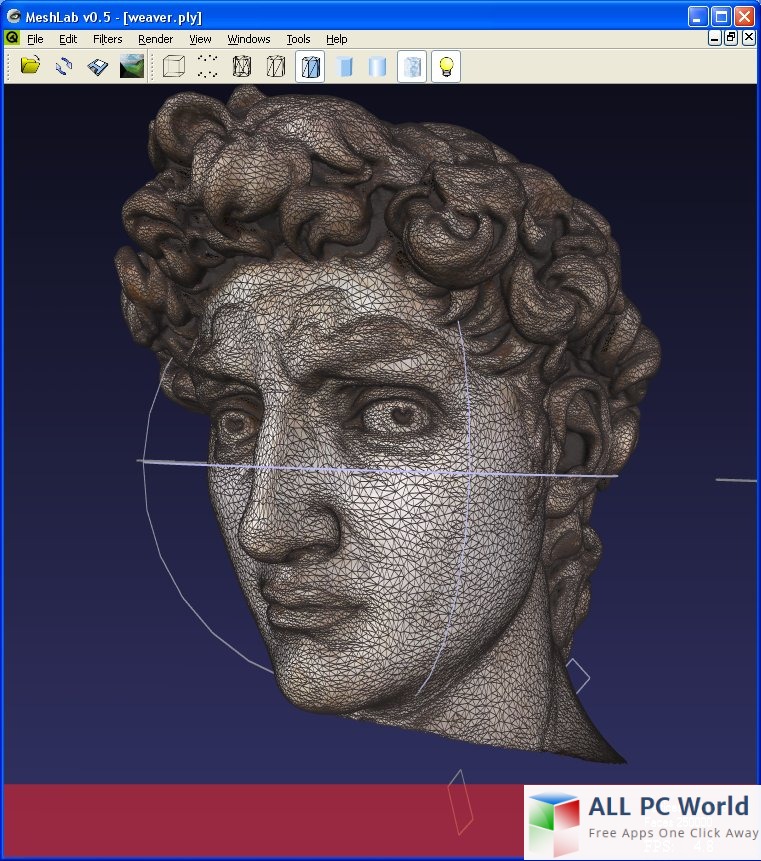Screen dimensions: 761x861
Task: Minimize the MeshLab main window
Action: click(697, 16)
